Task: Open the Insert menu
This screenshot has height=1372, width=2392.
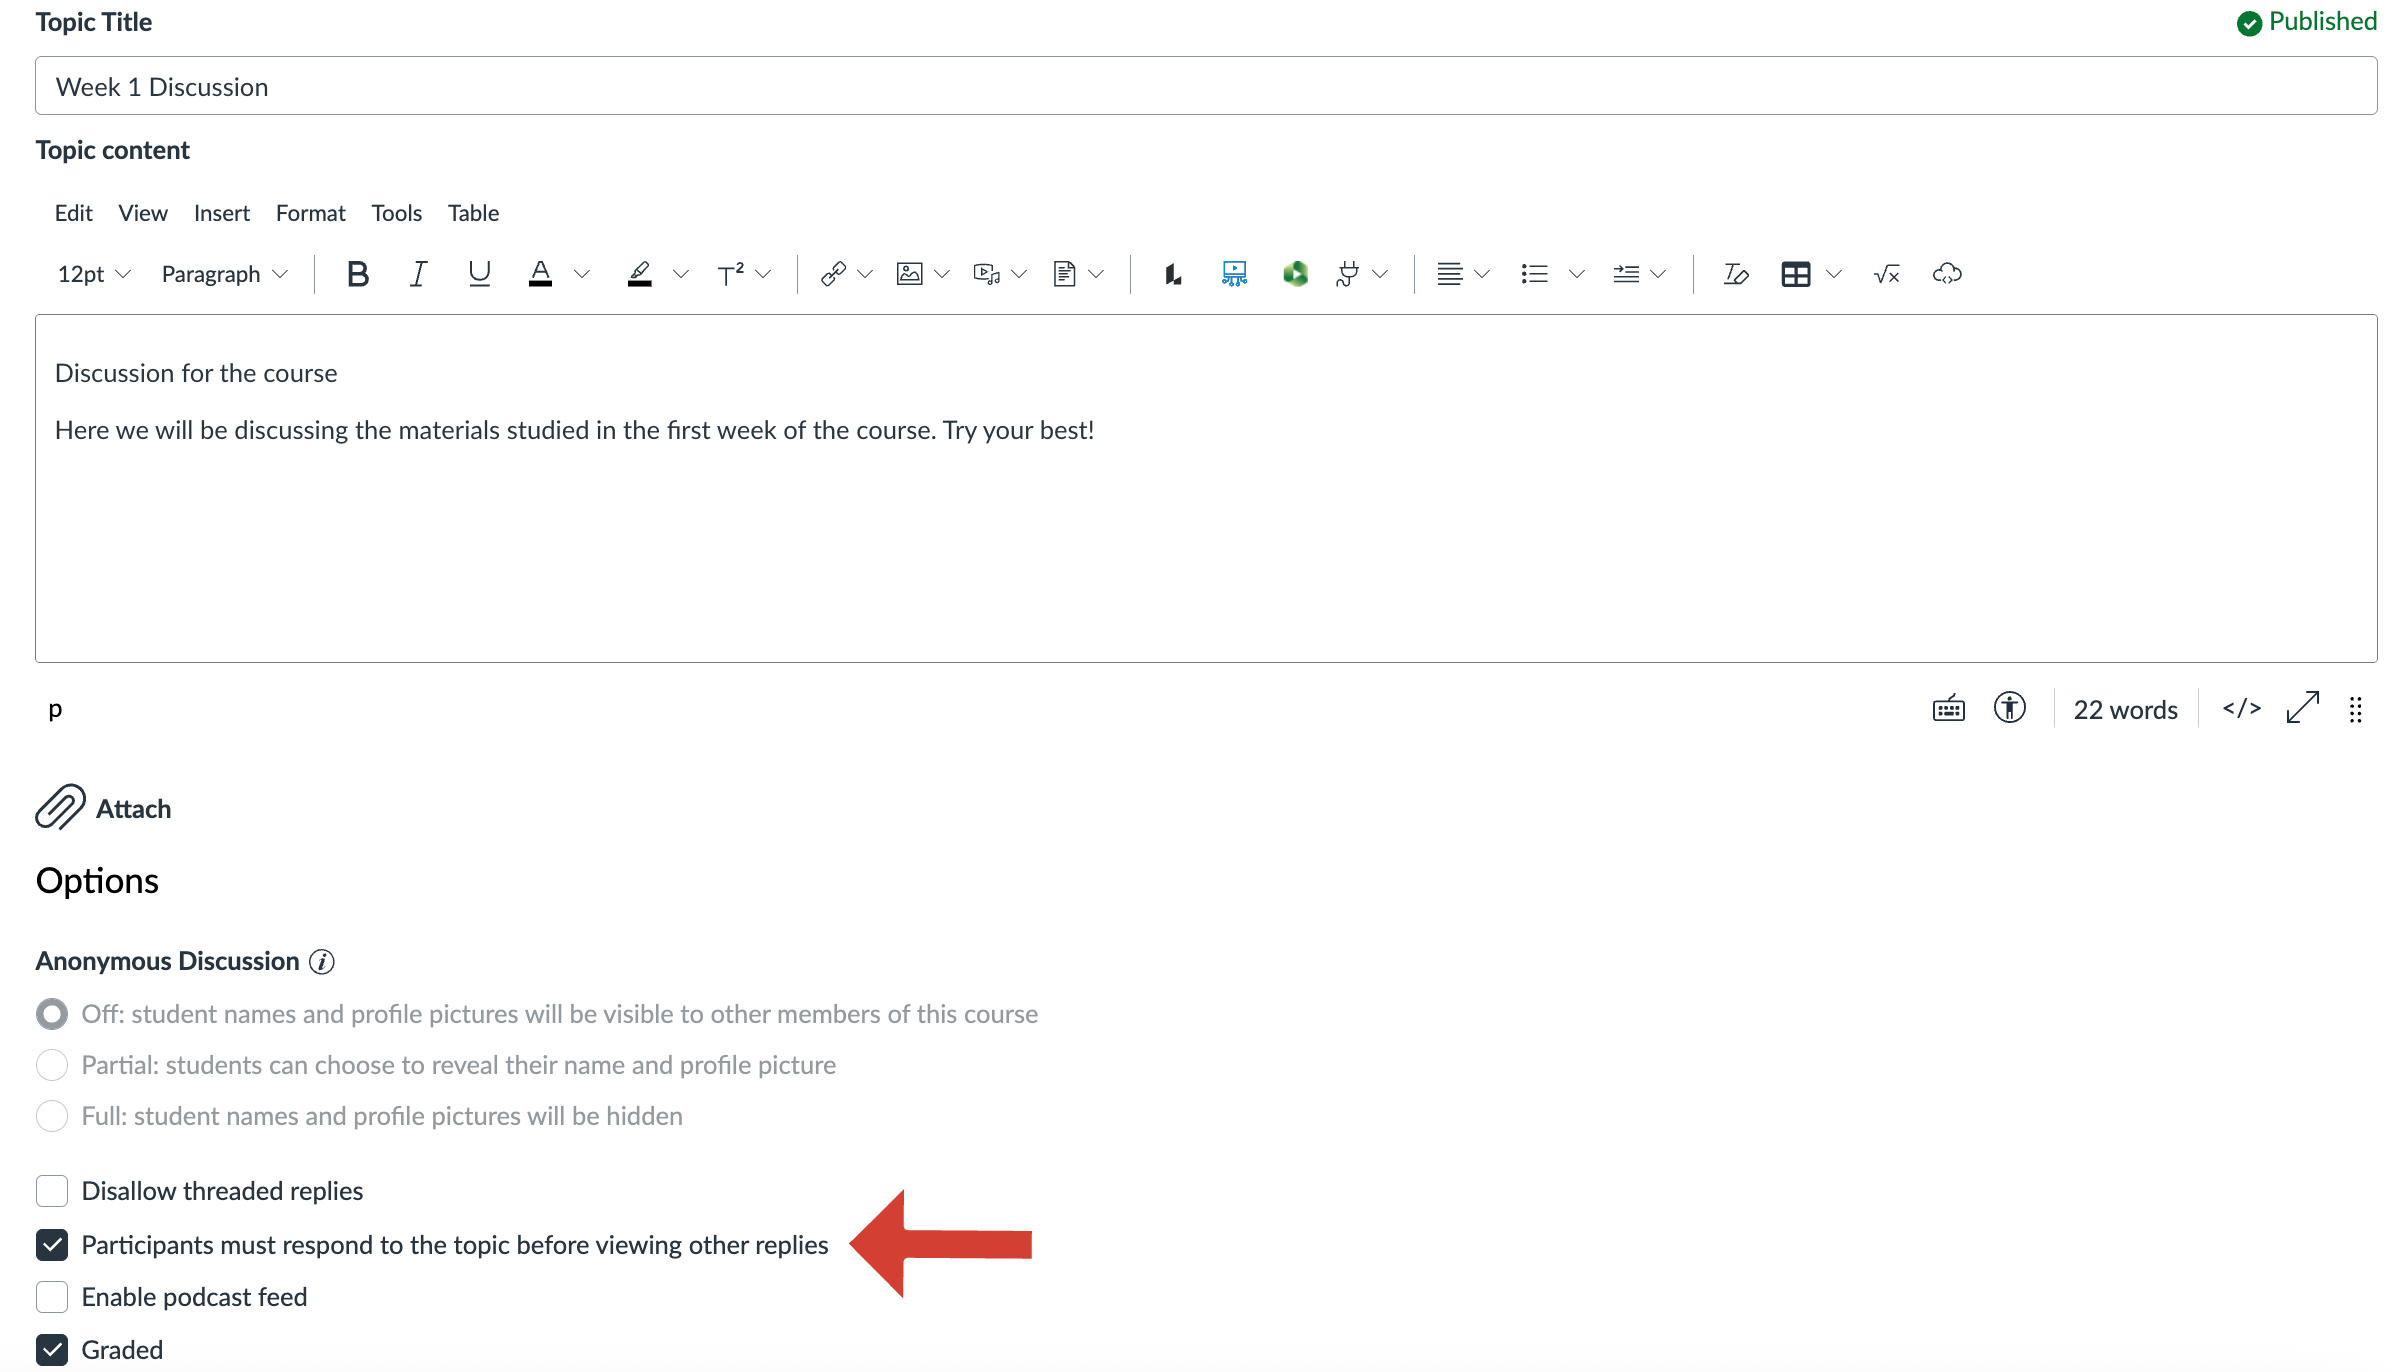Action: tap(221, 213)
